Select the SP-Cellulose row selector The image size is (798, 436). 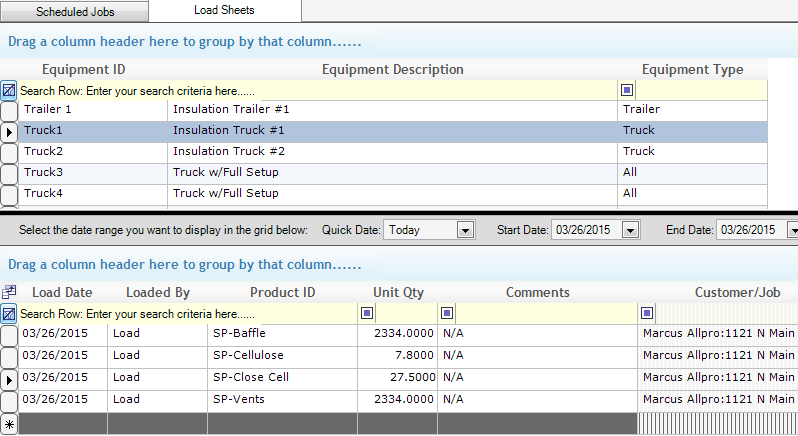(x=9, y=358)
